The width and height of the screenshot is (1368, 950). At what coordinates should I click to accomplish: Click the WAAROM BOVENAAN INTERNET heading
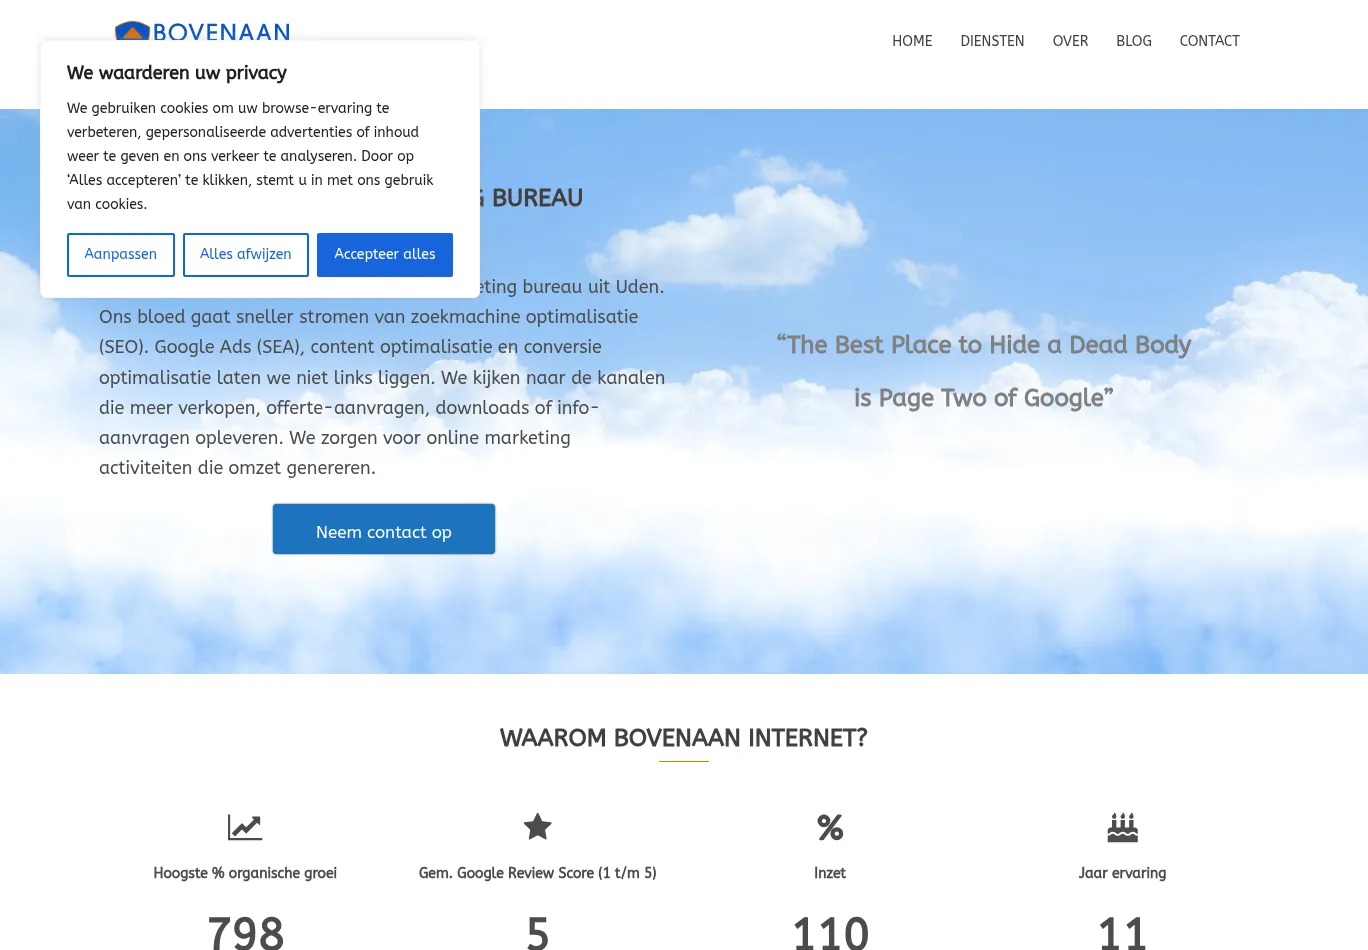pyautogui.click(x=683, y=738)
